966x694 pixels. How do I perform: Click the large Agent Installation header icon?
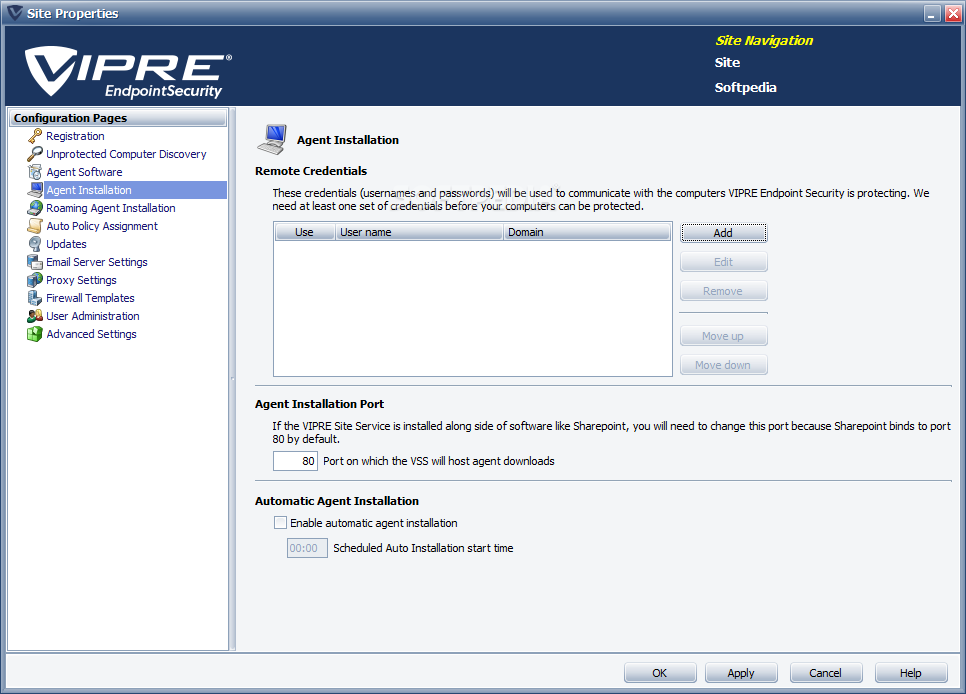pos(272,139)
